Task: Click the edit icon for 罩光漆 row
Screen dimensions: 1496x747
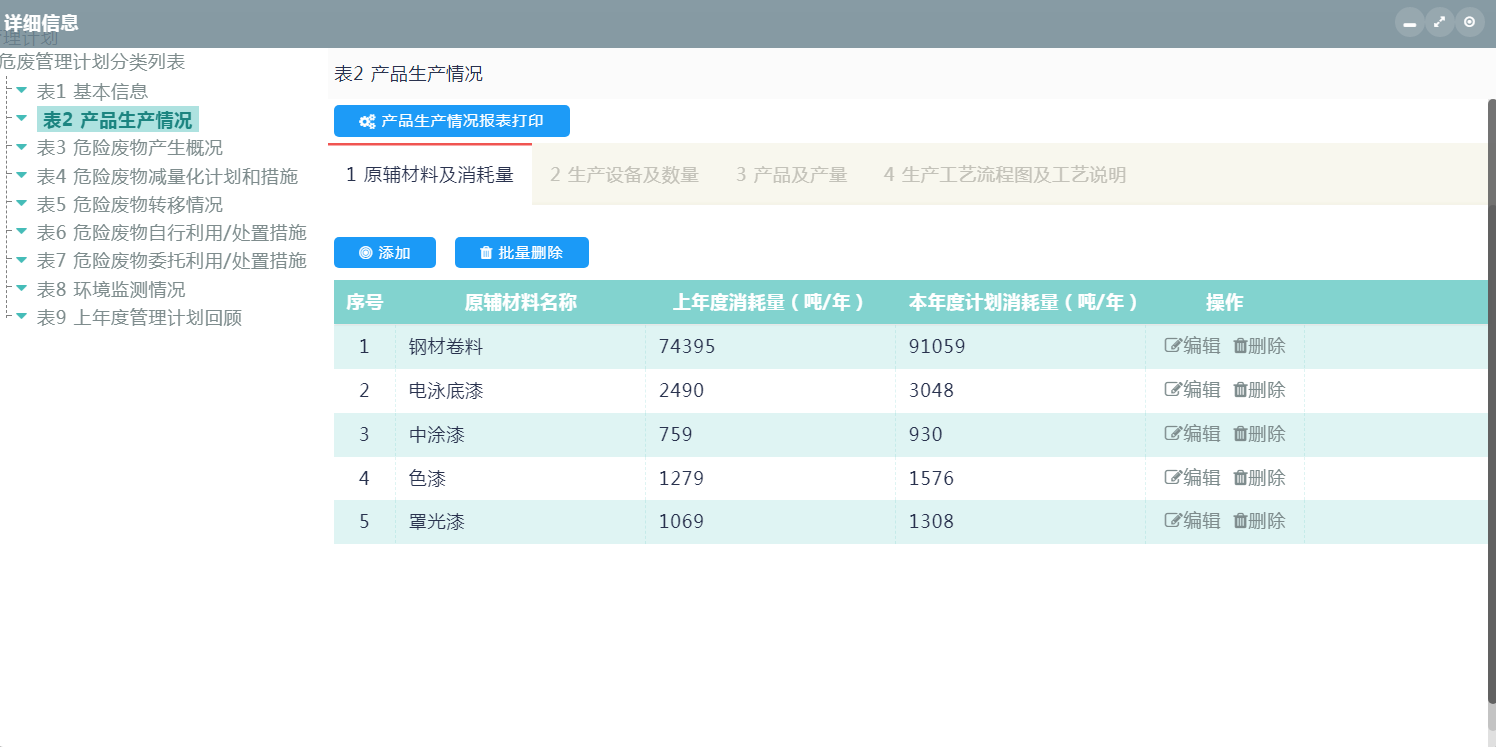Action: click(1173, 521)
